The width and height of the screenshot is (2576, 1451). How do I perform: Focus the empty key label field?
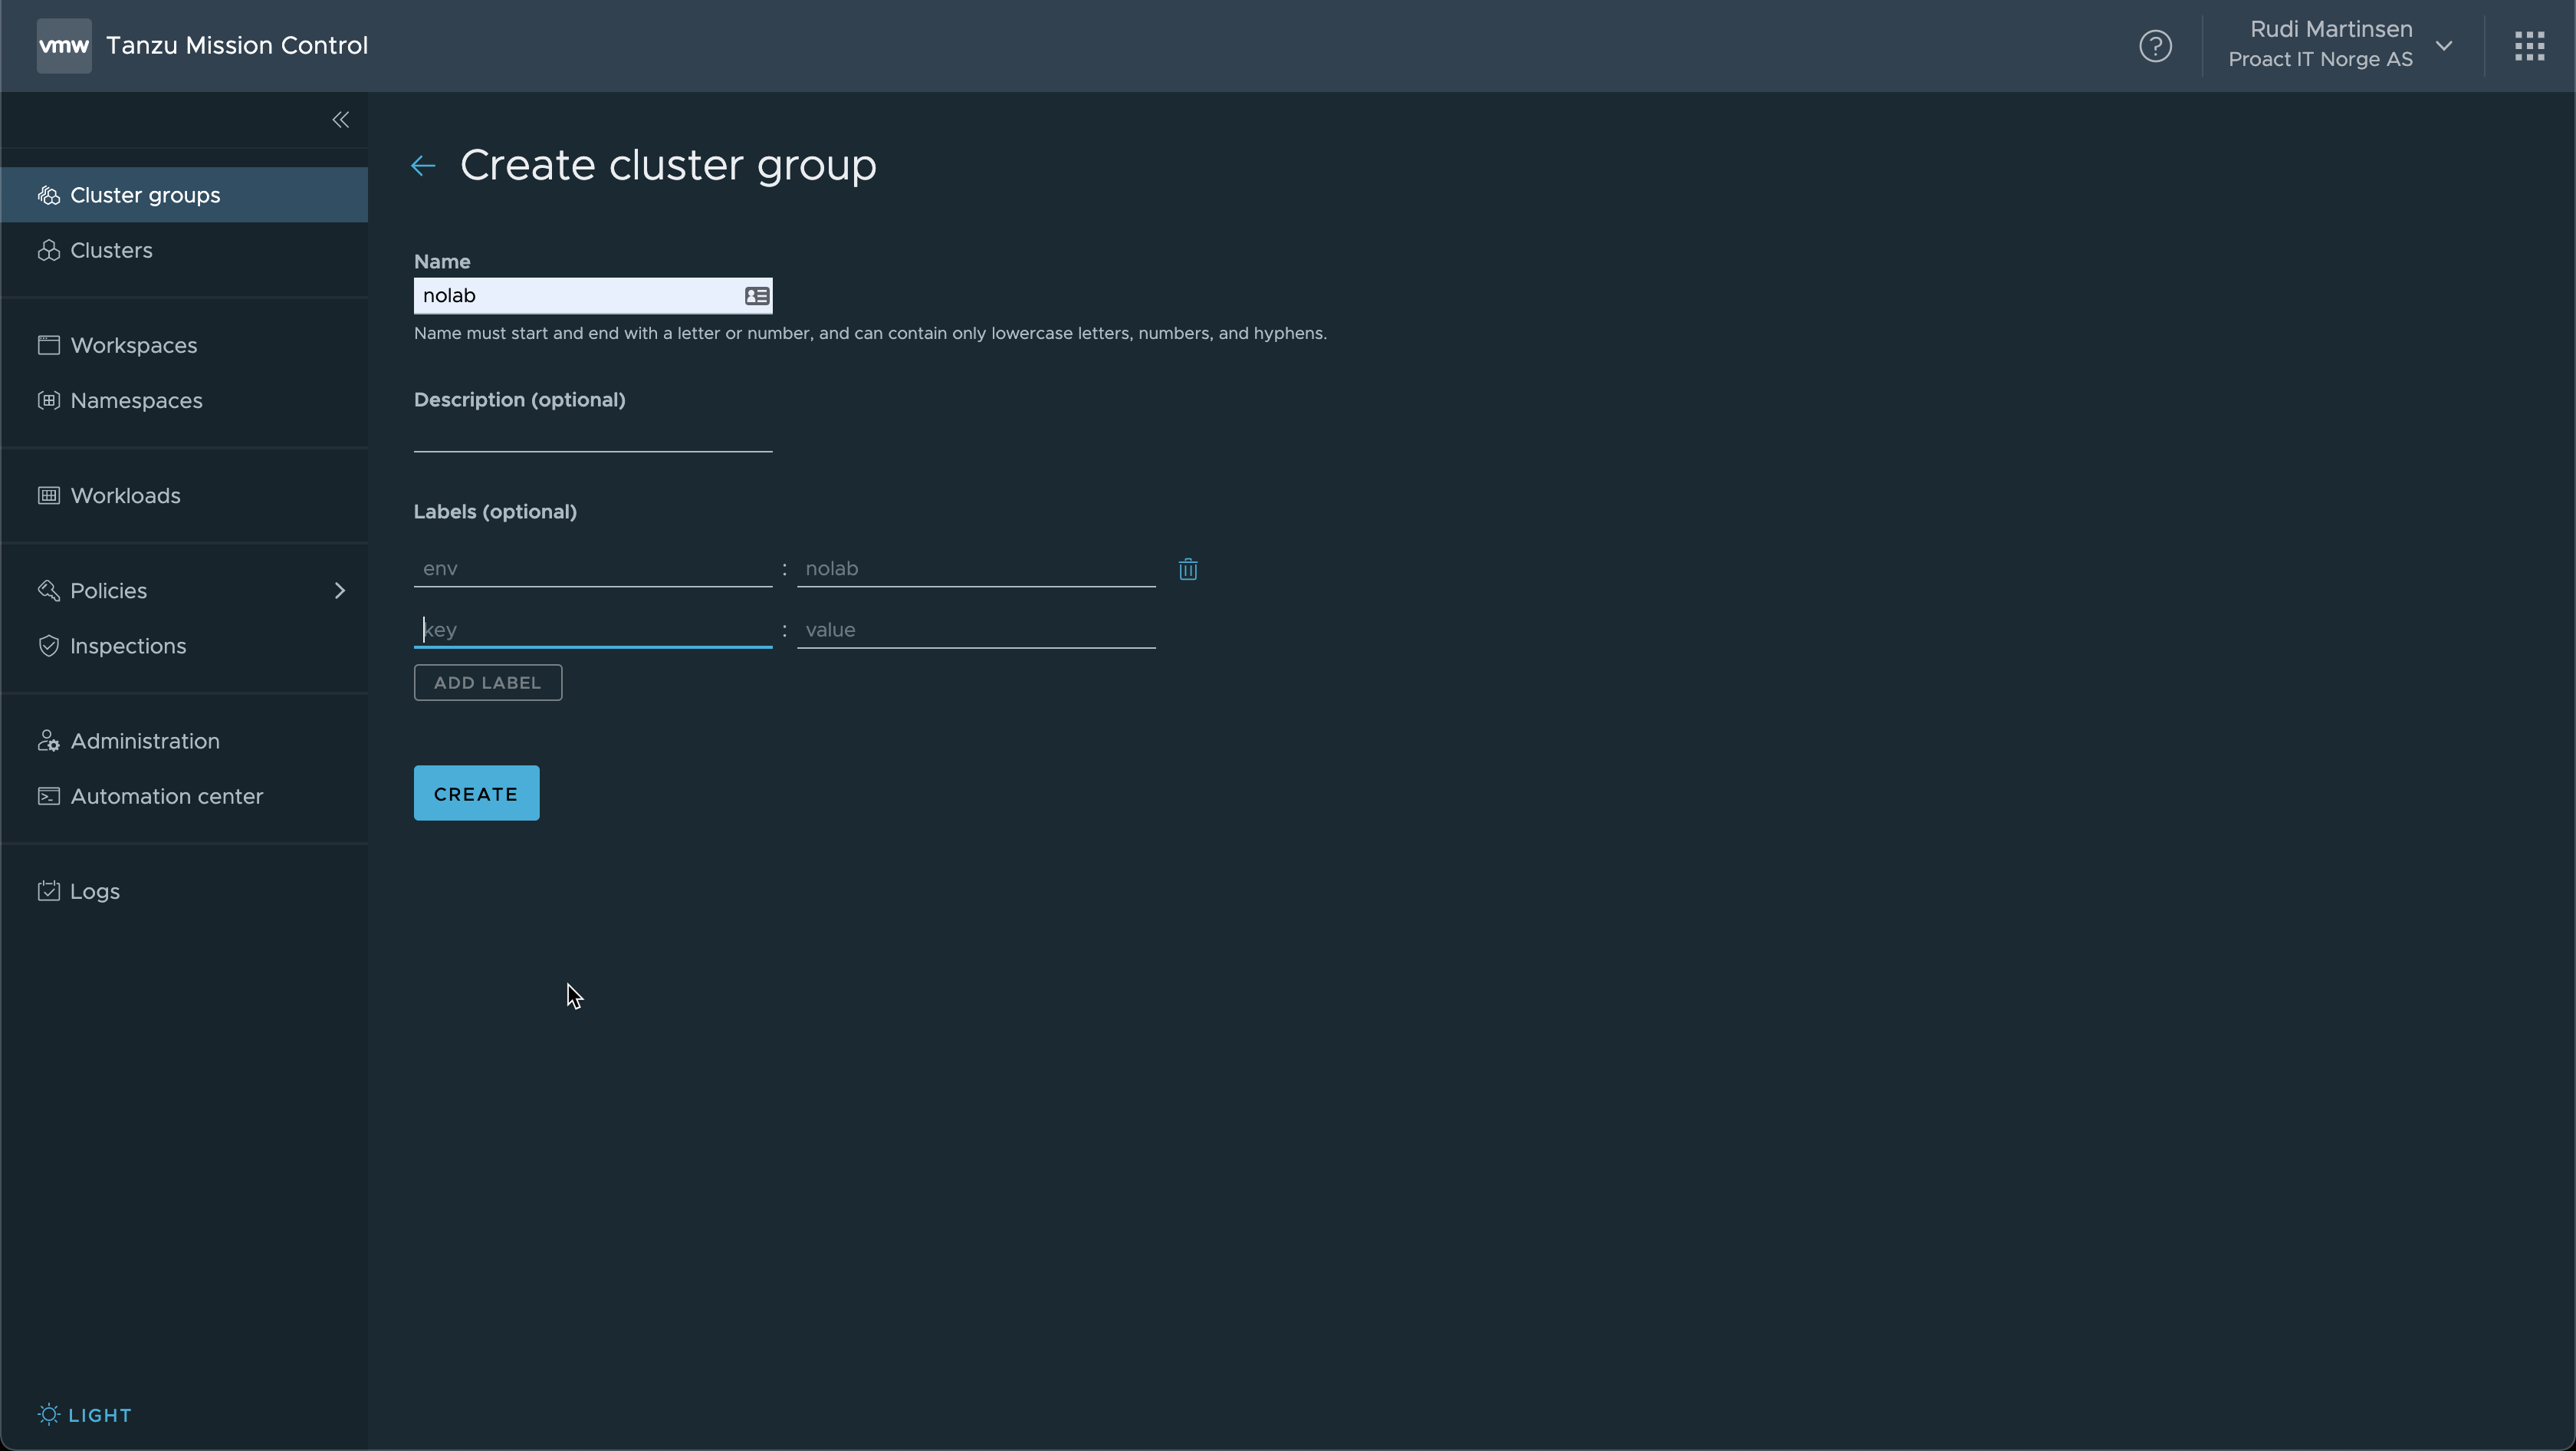point(593,630)
